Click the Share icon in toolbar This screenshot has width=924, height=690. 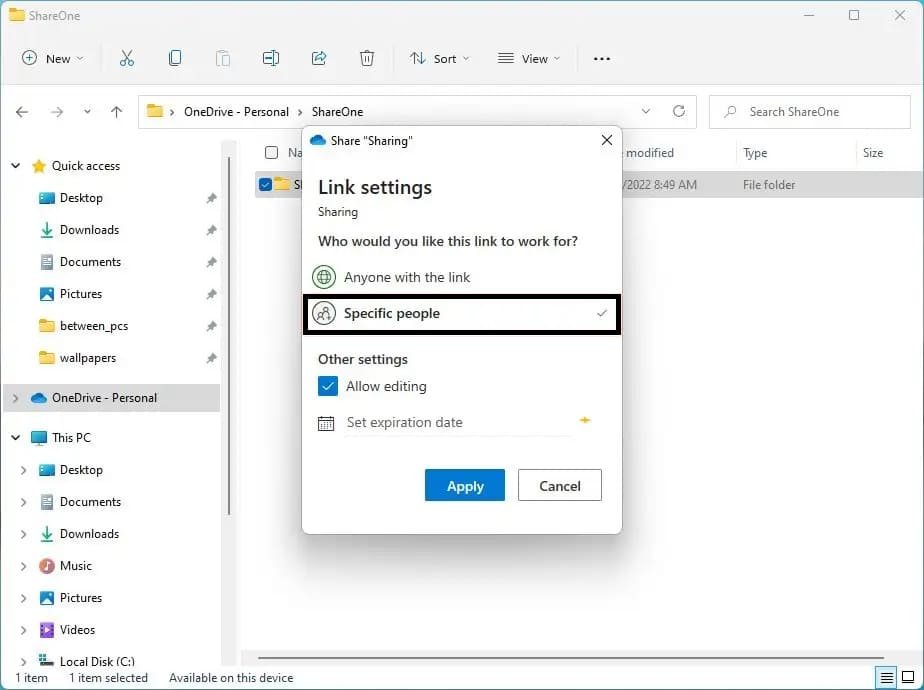(319, 59)
